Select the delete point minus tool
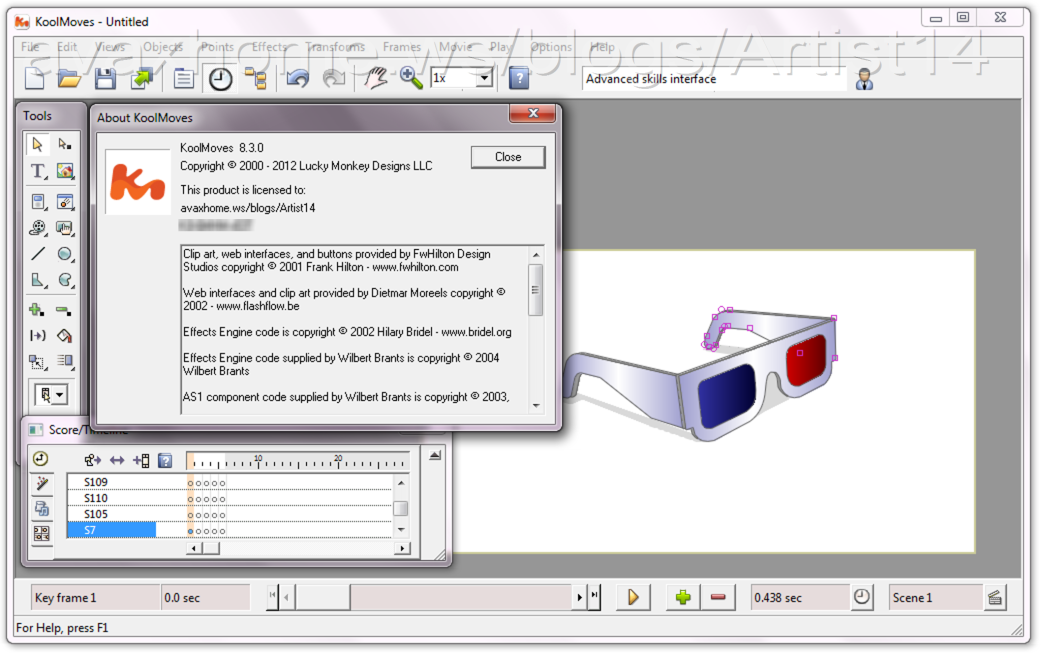The height and width of the screenshot is (653, 1041). pyautogui.click(x=64, y=310)
